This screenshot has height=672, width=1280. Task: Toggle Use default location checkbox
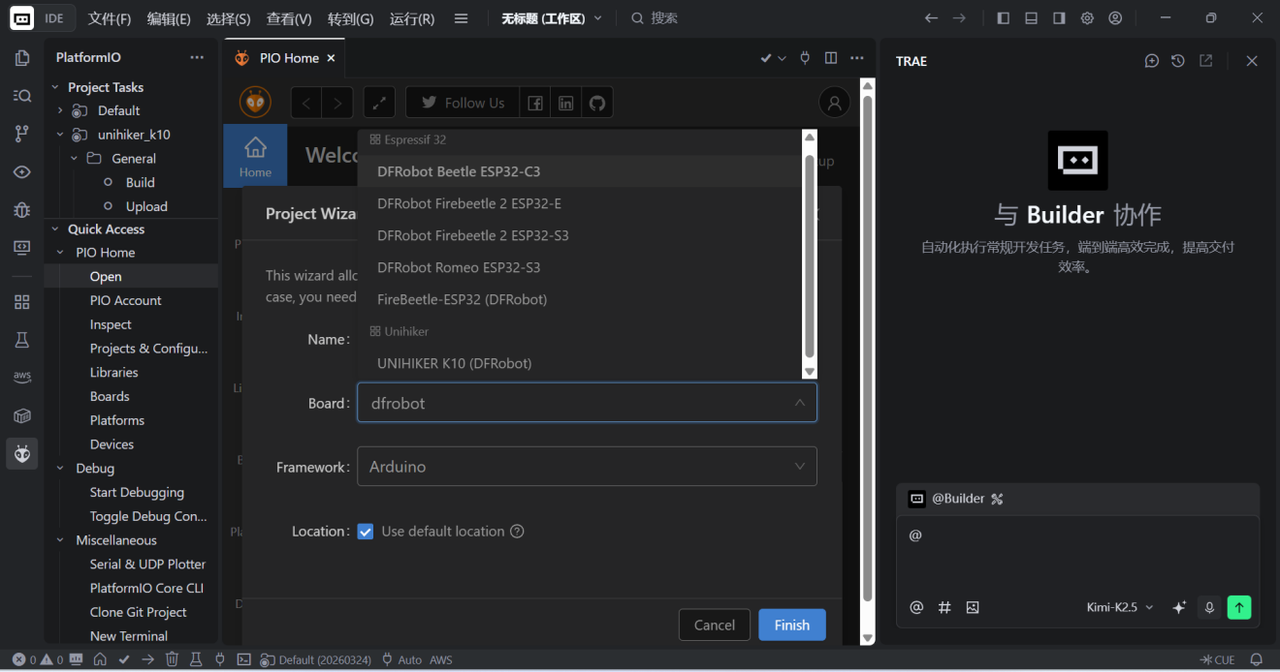366,532
